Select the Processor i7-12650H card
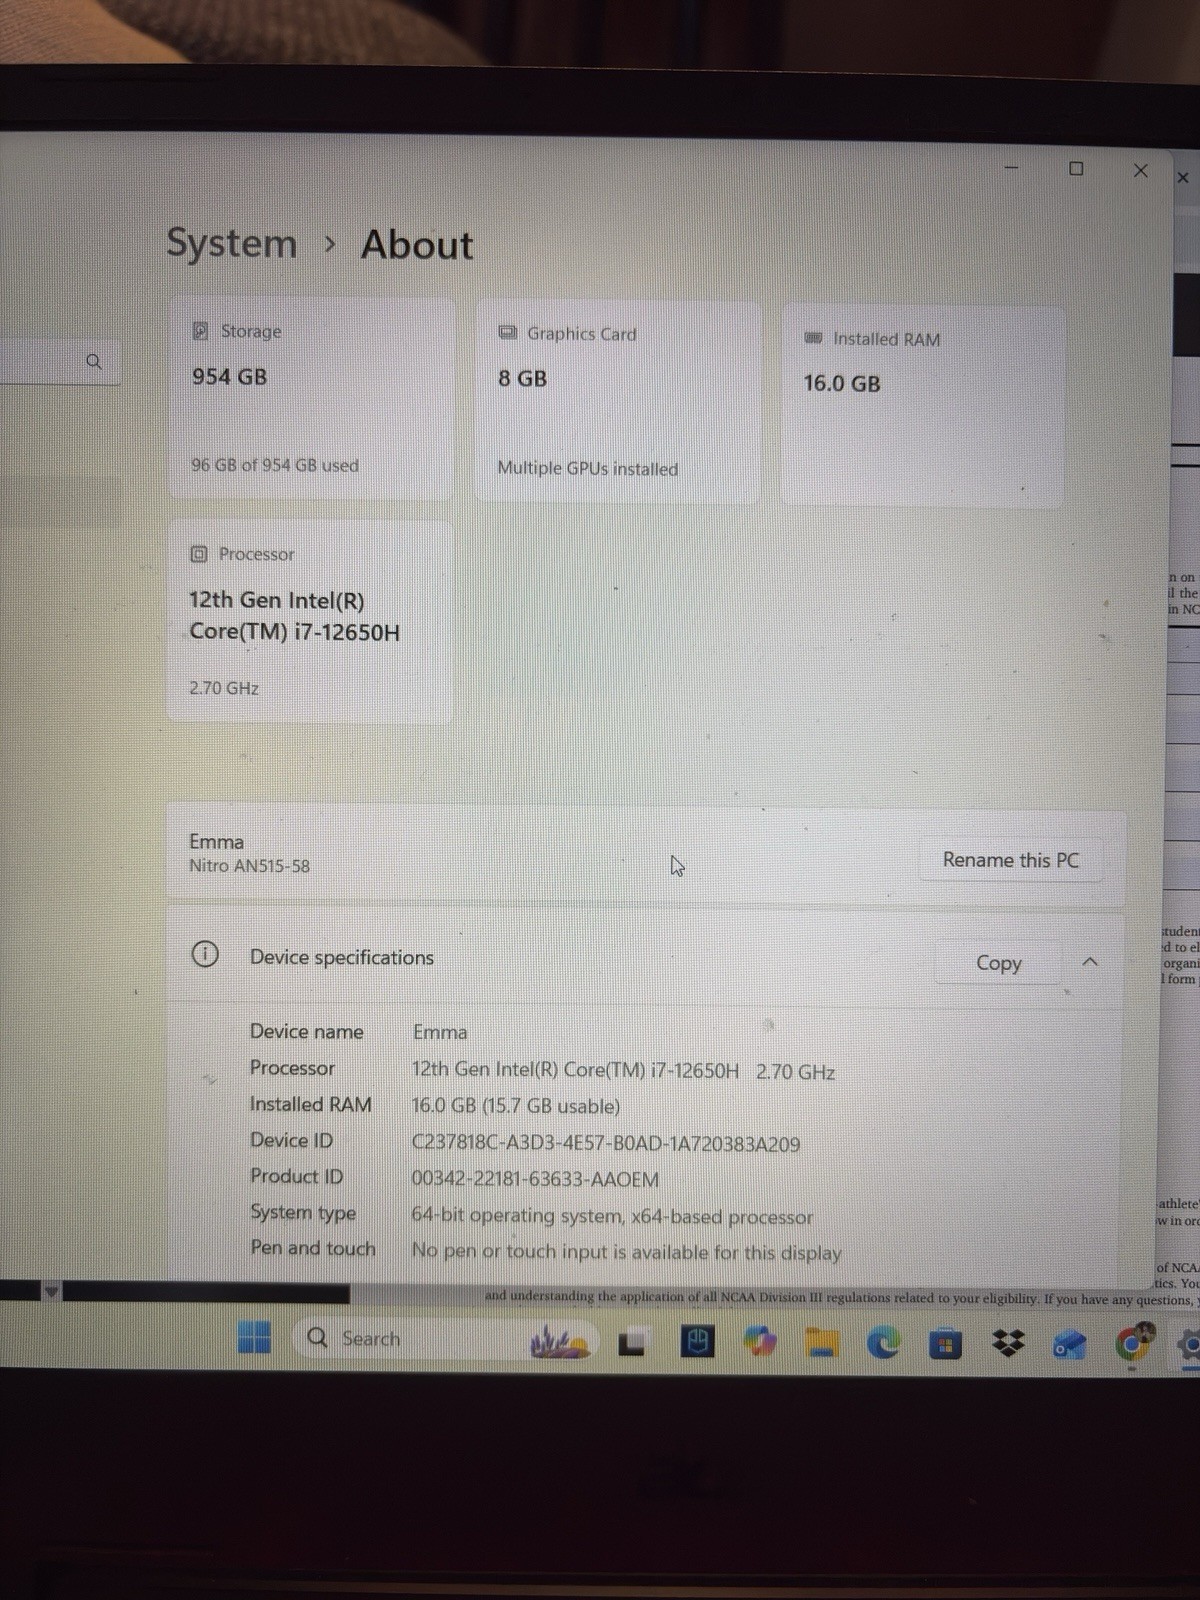The height and width of the screenshot is (1600, 1200). click(310, 621)
